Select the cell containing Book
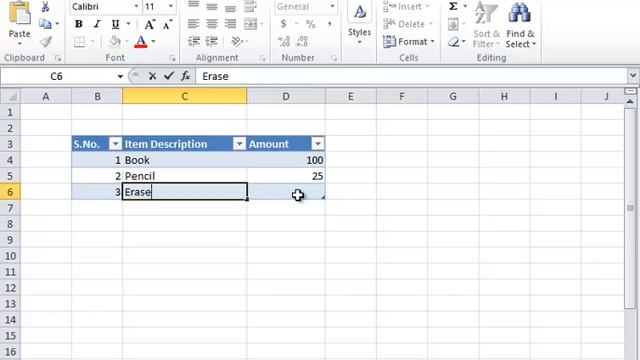The height and width of the screenshot is (360, 640). (184, 160)
